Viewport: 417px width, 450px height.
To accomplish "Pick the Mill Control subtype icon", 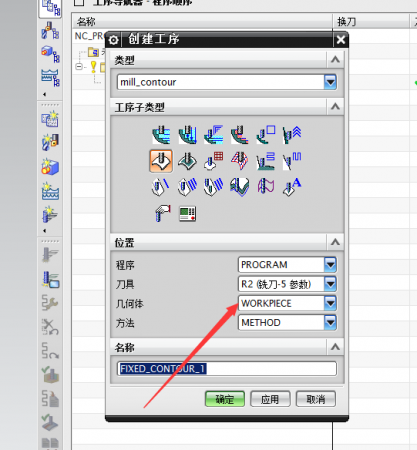I will point(188,214).
